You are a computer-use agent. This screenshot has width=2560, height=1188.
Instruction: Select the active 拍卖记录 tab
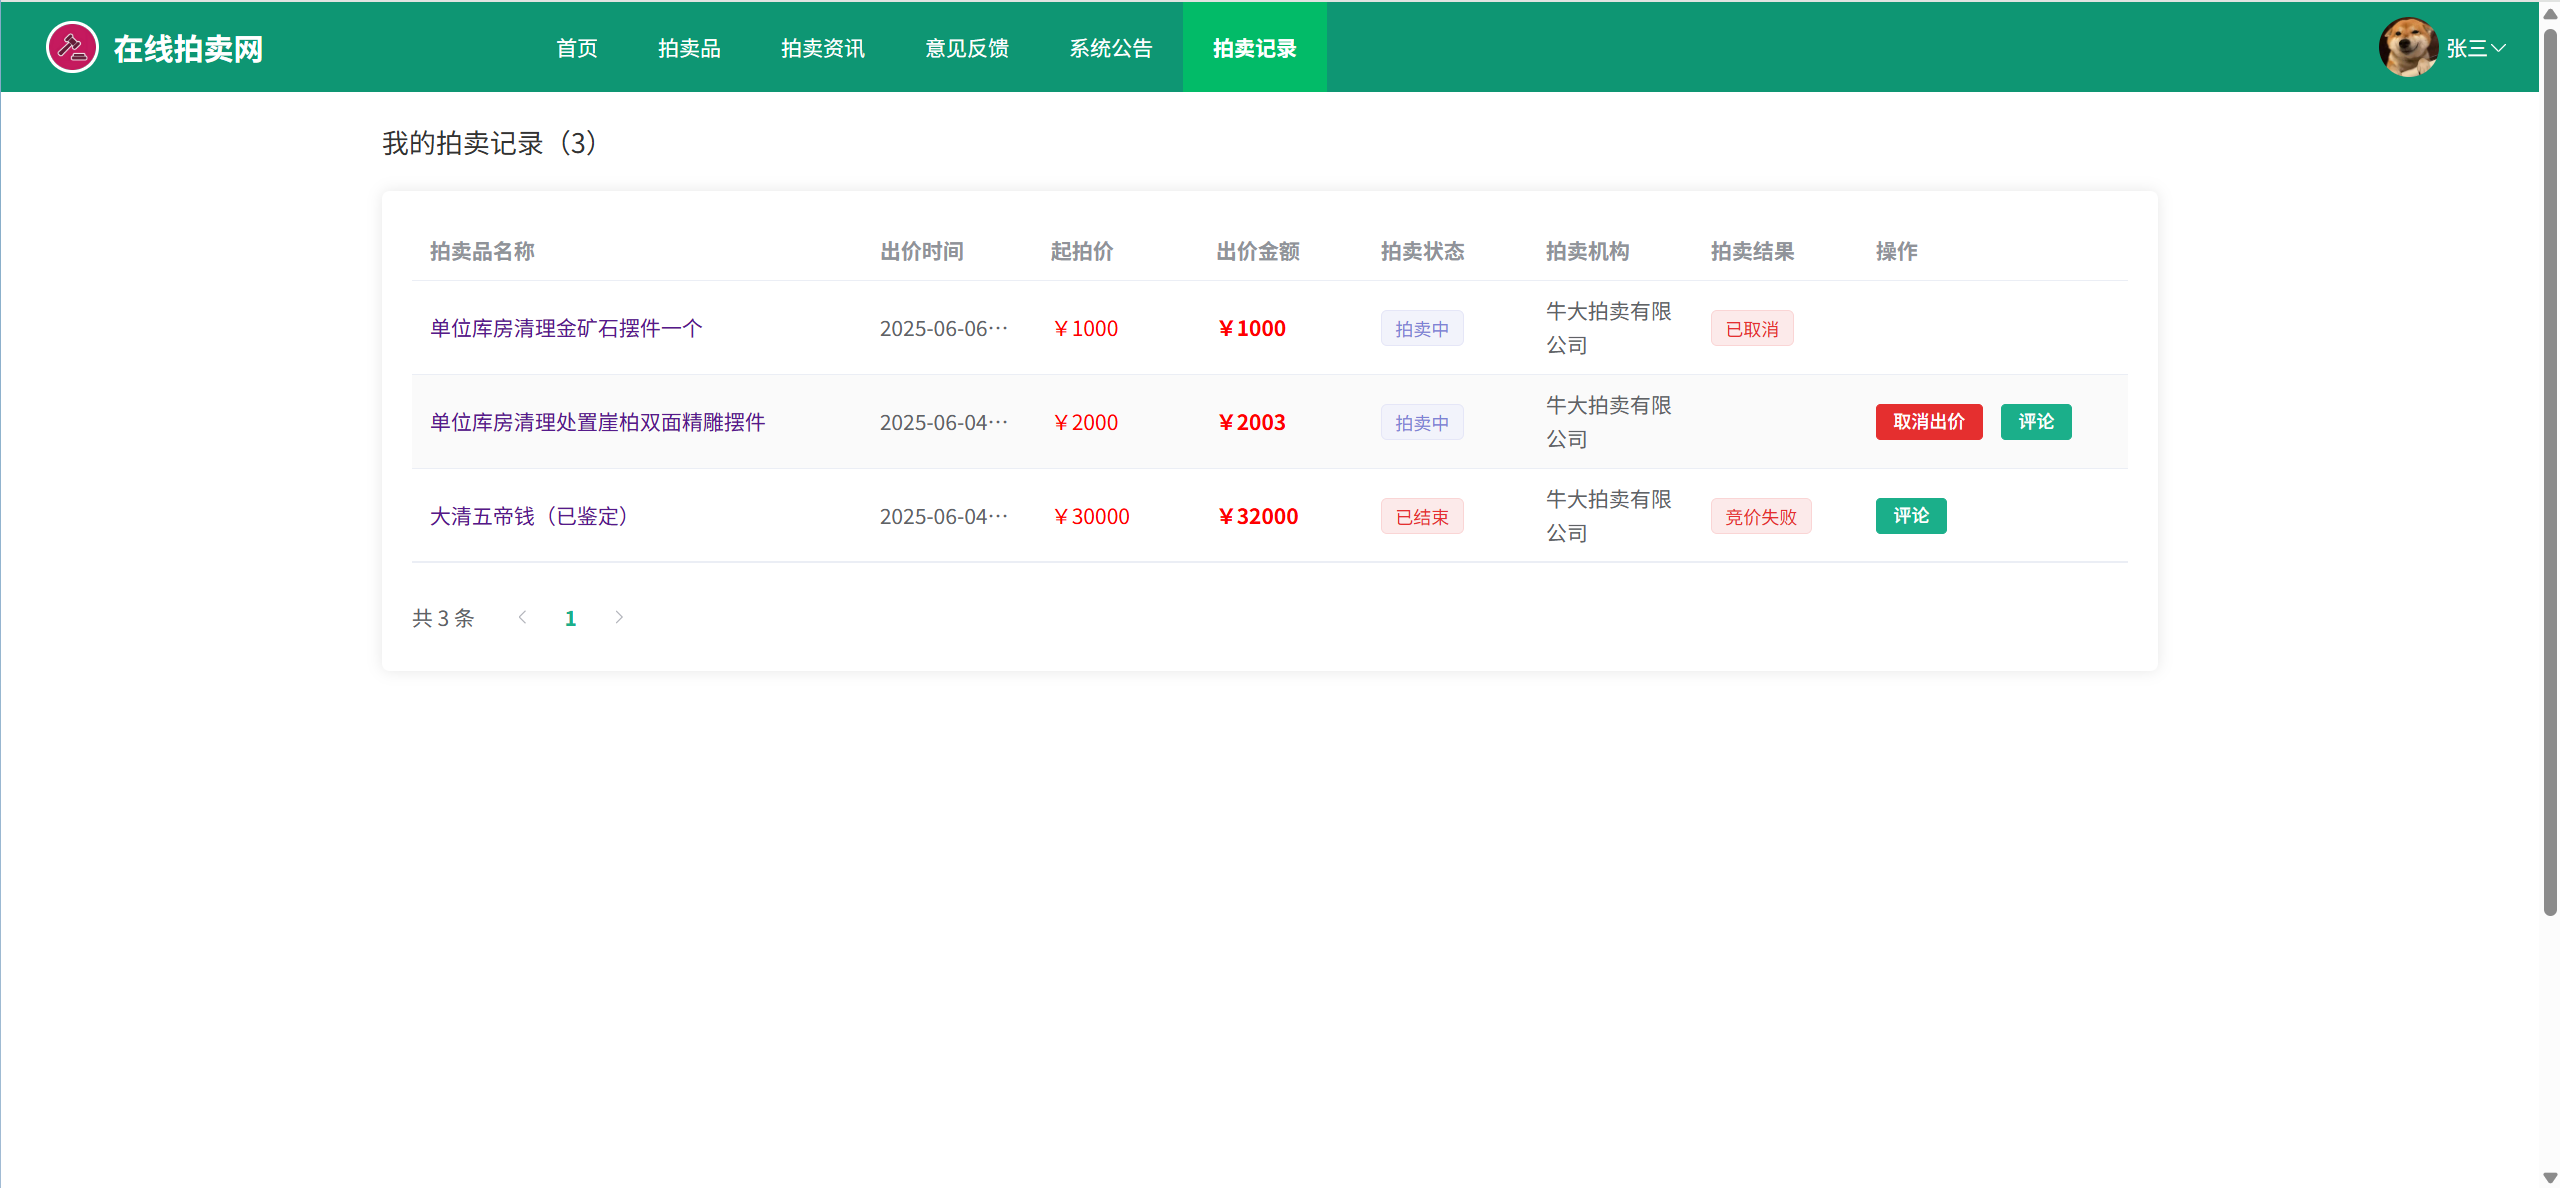click(1254, 48)
